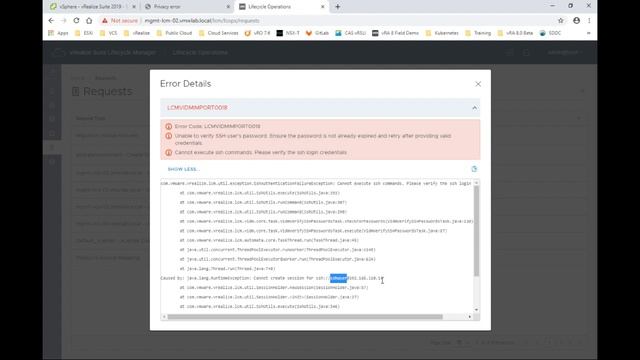640x360 pixels.
Task: Open the NSX-T bookmark
Action: pyautogui.click(x=288, y=33)
